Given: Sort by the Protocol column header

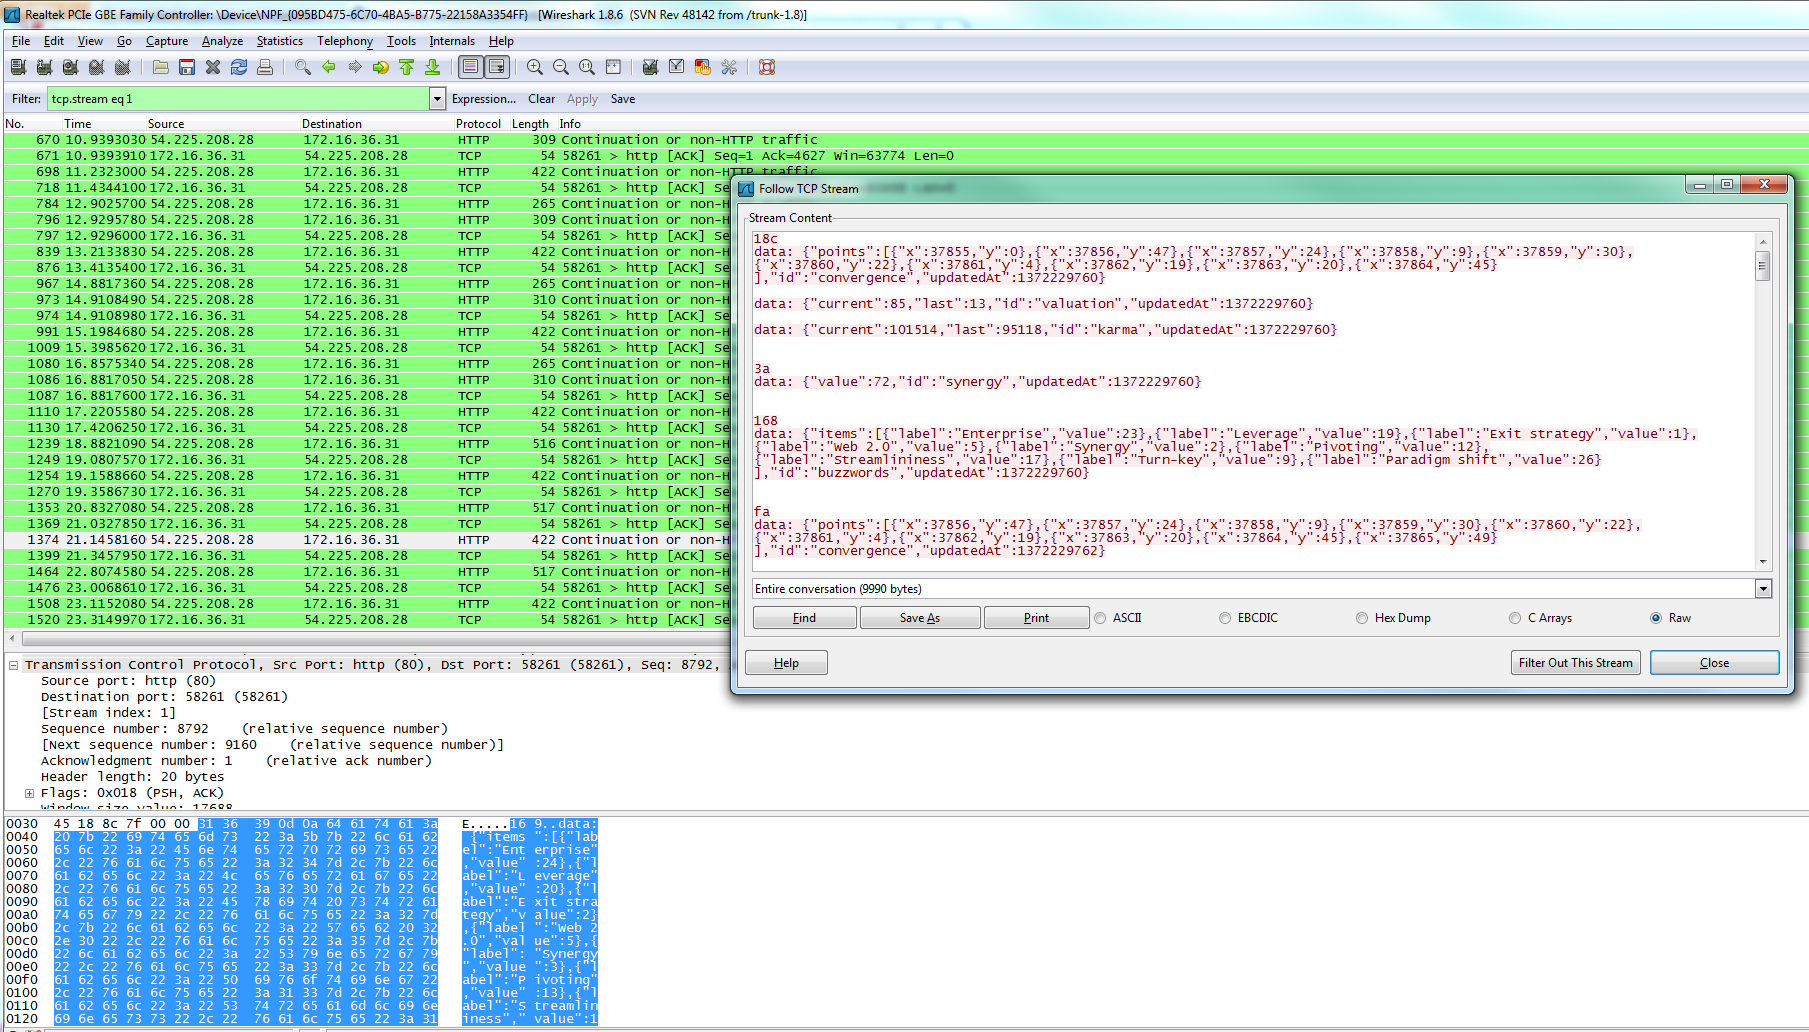Looking at the screenshot, I should point(478,124).
